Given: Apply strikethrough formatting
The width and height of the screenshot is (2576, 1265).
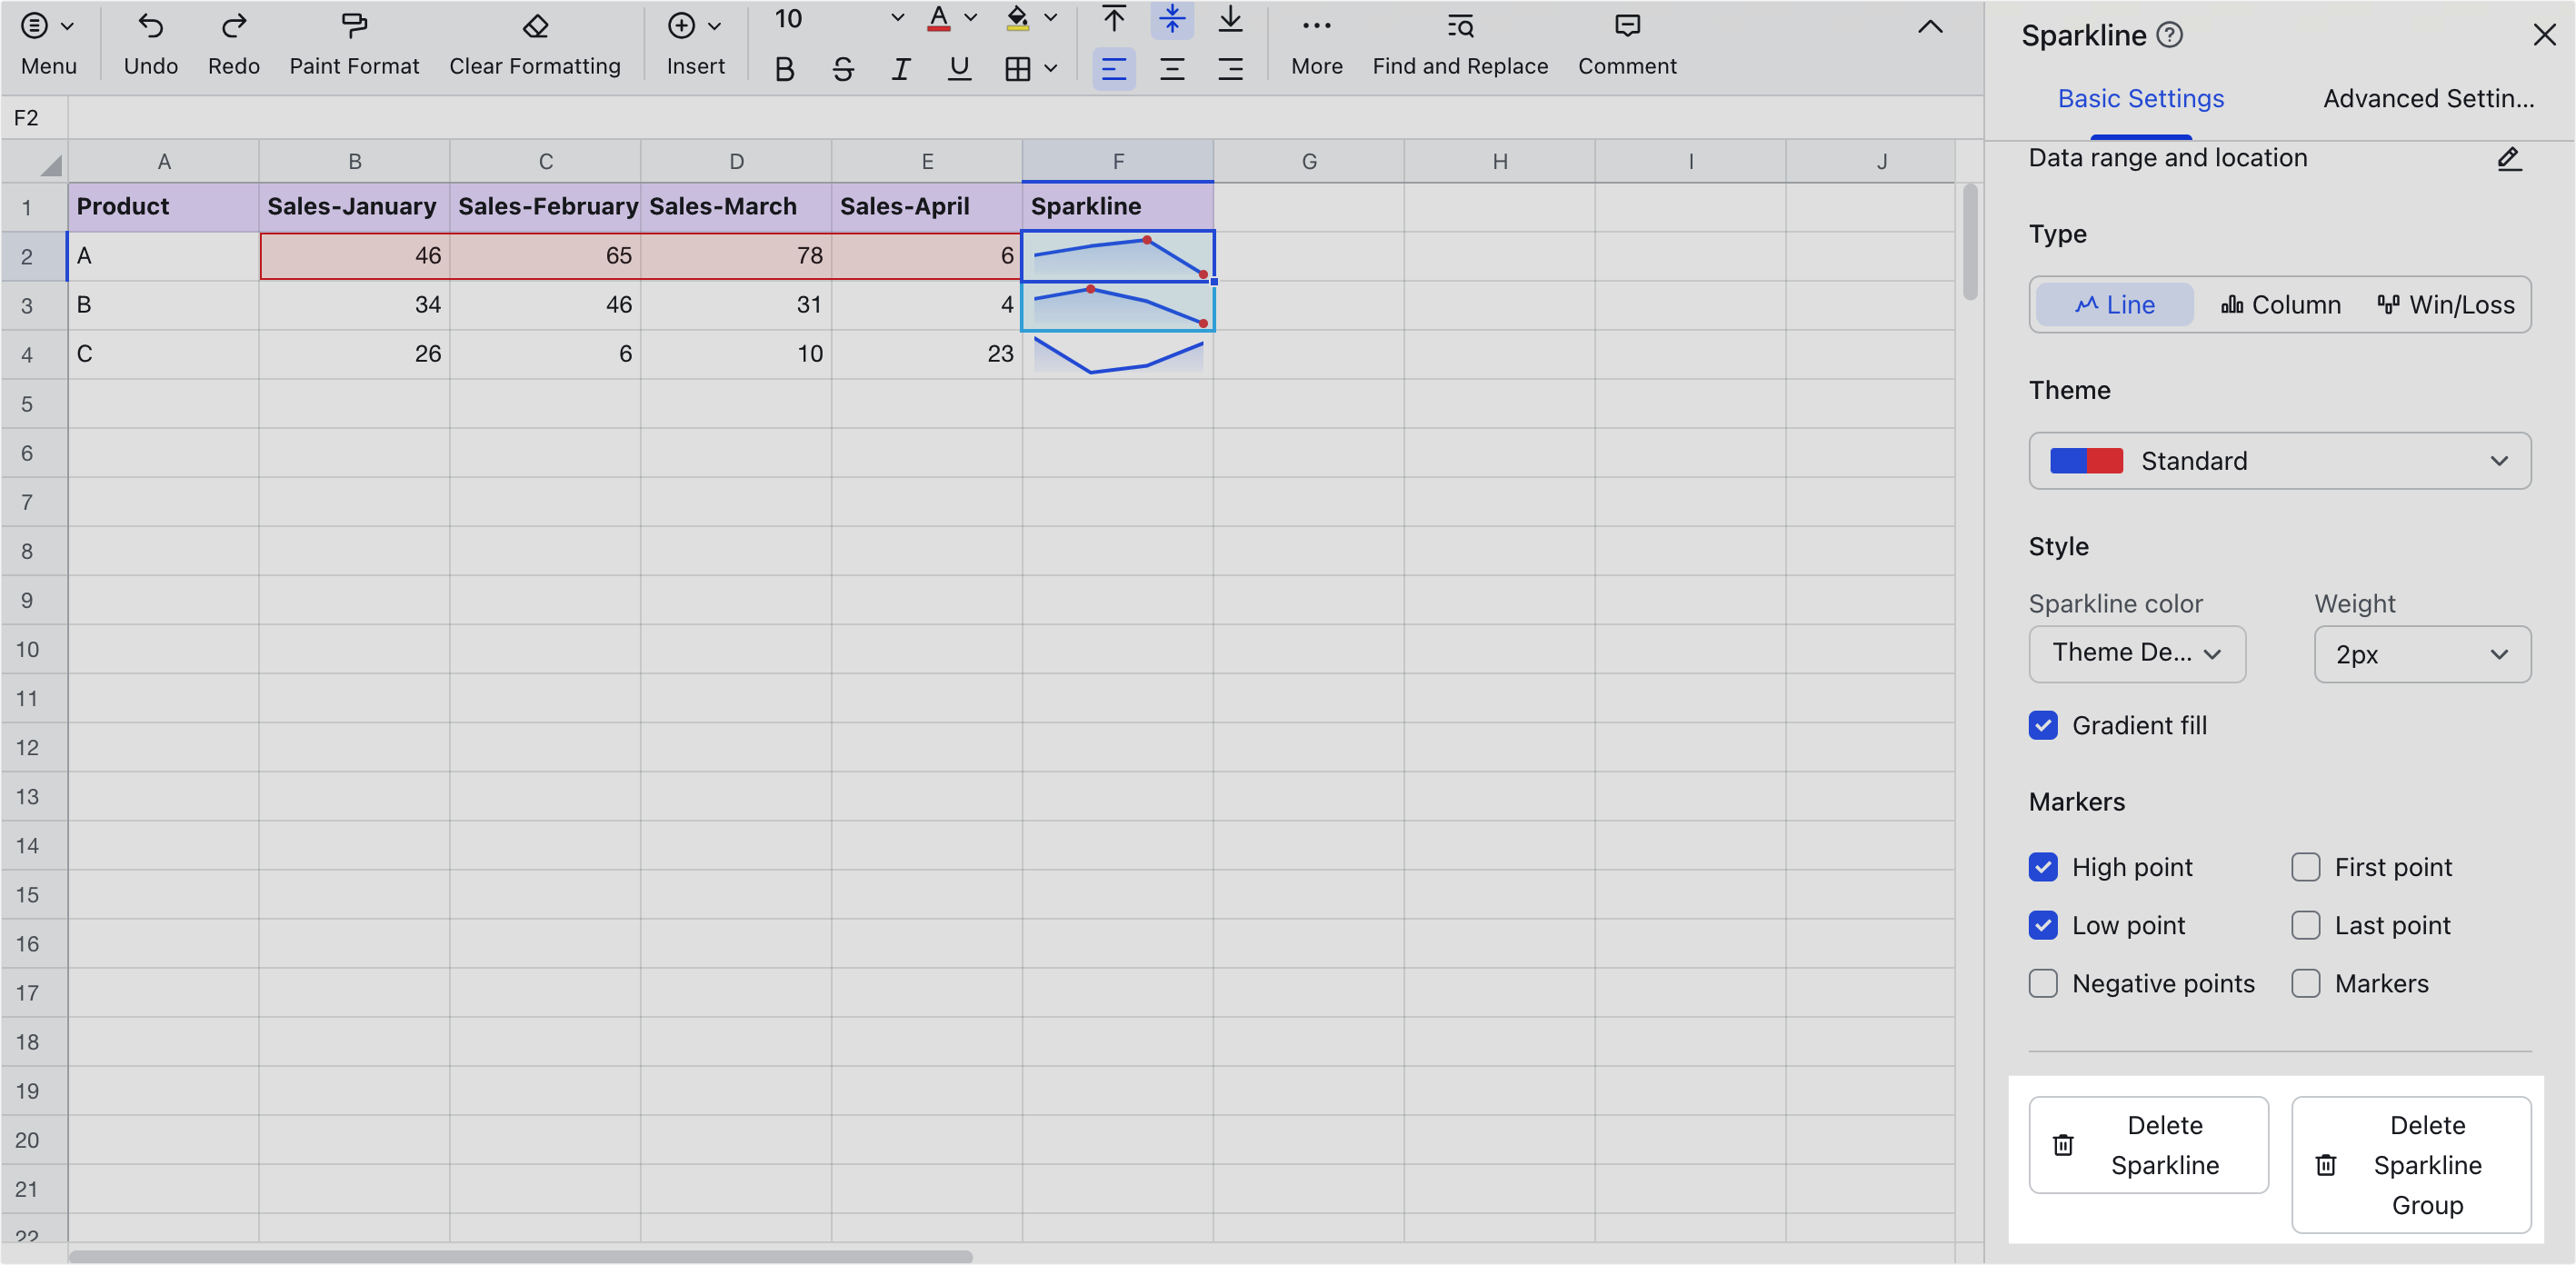Looking at the screenshot, I should [x=843, y=68].
